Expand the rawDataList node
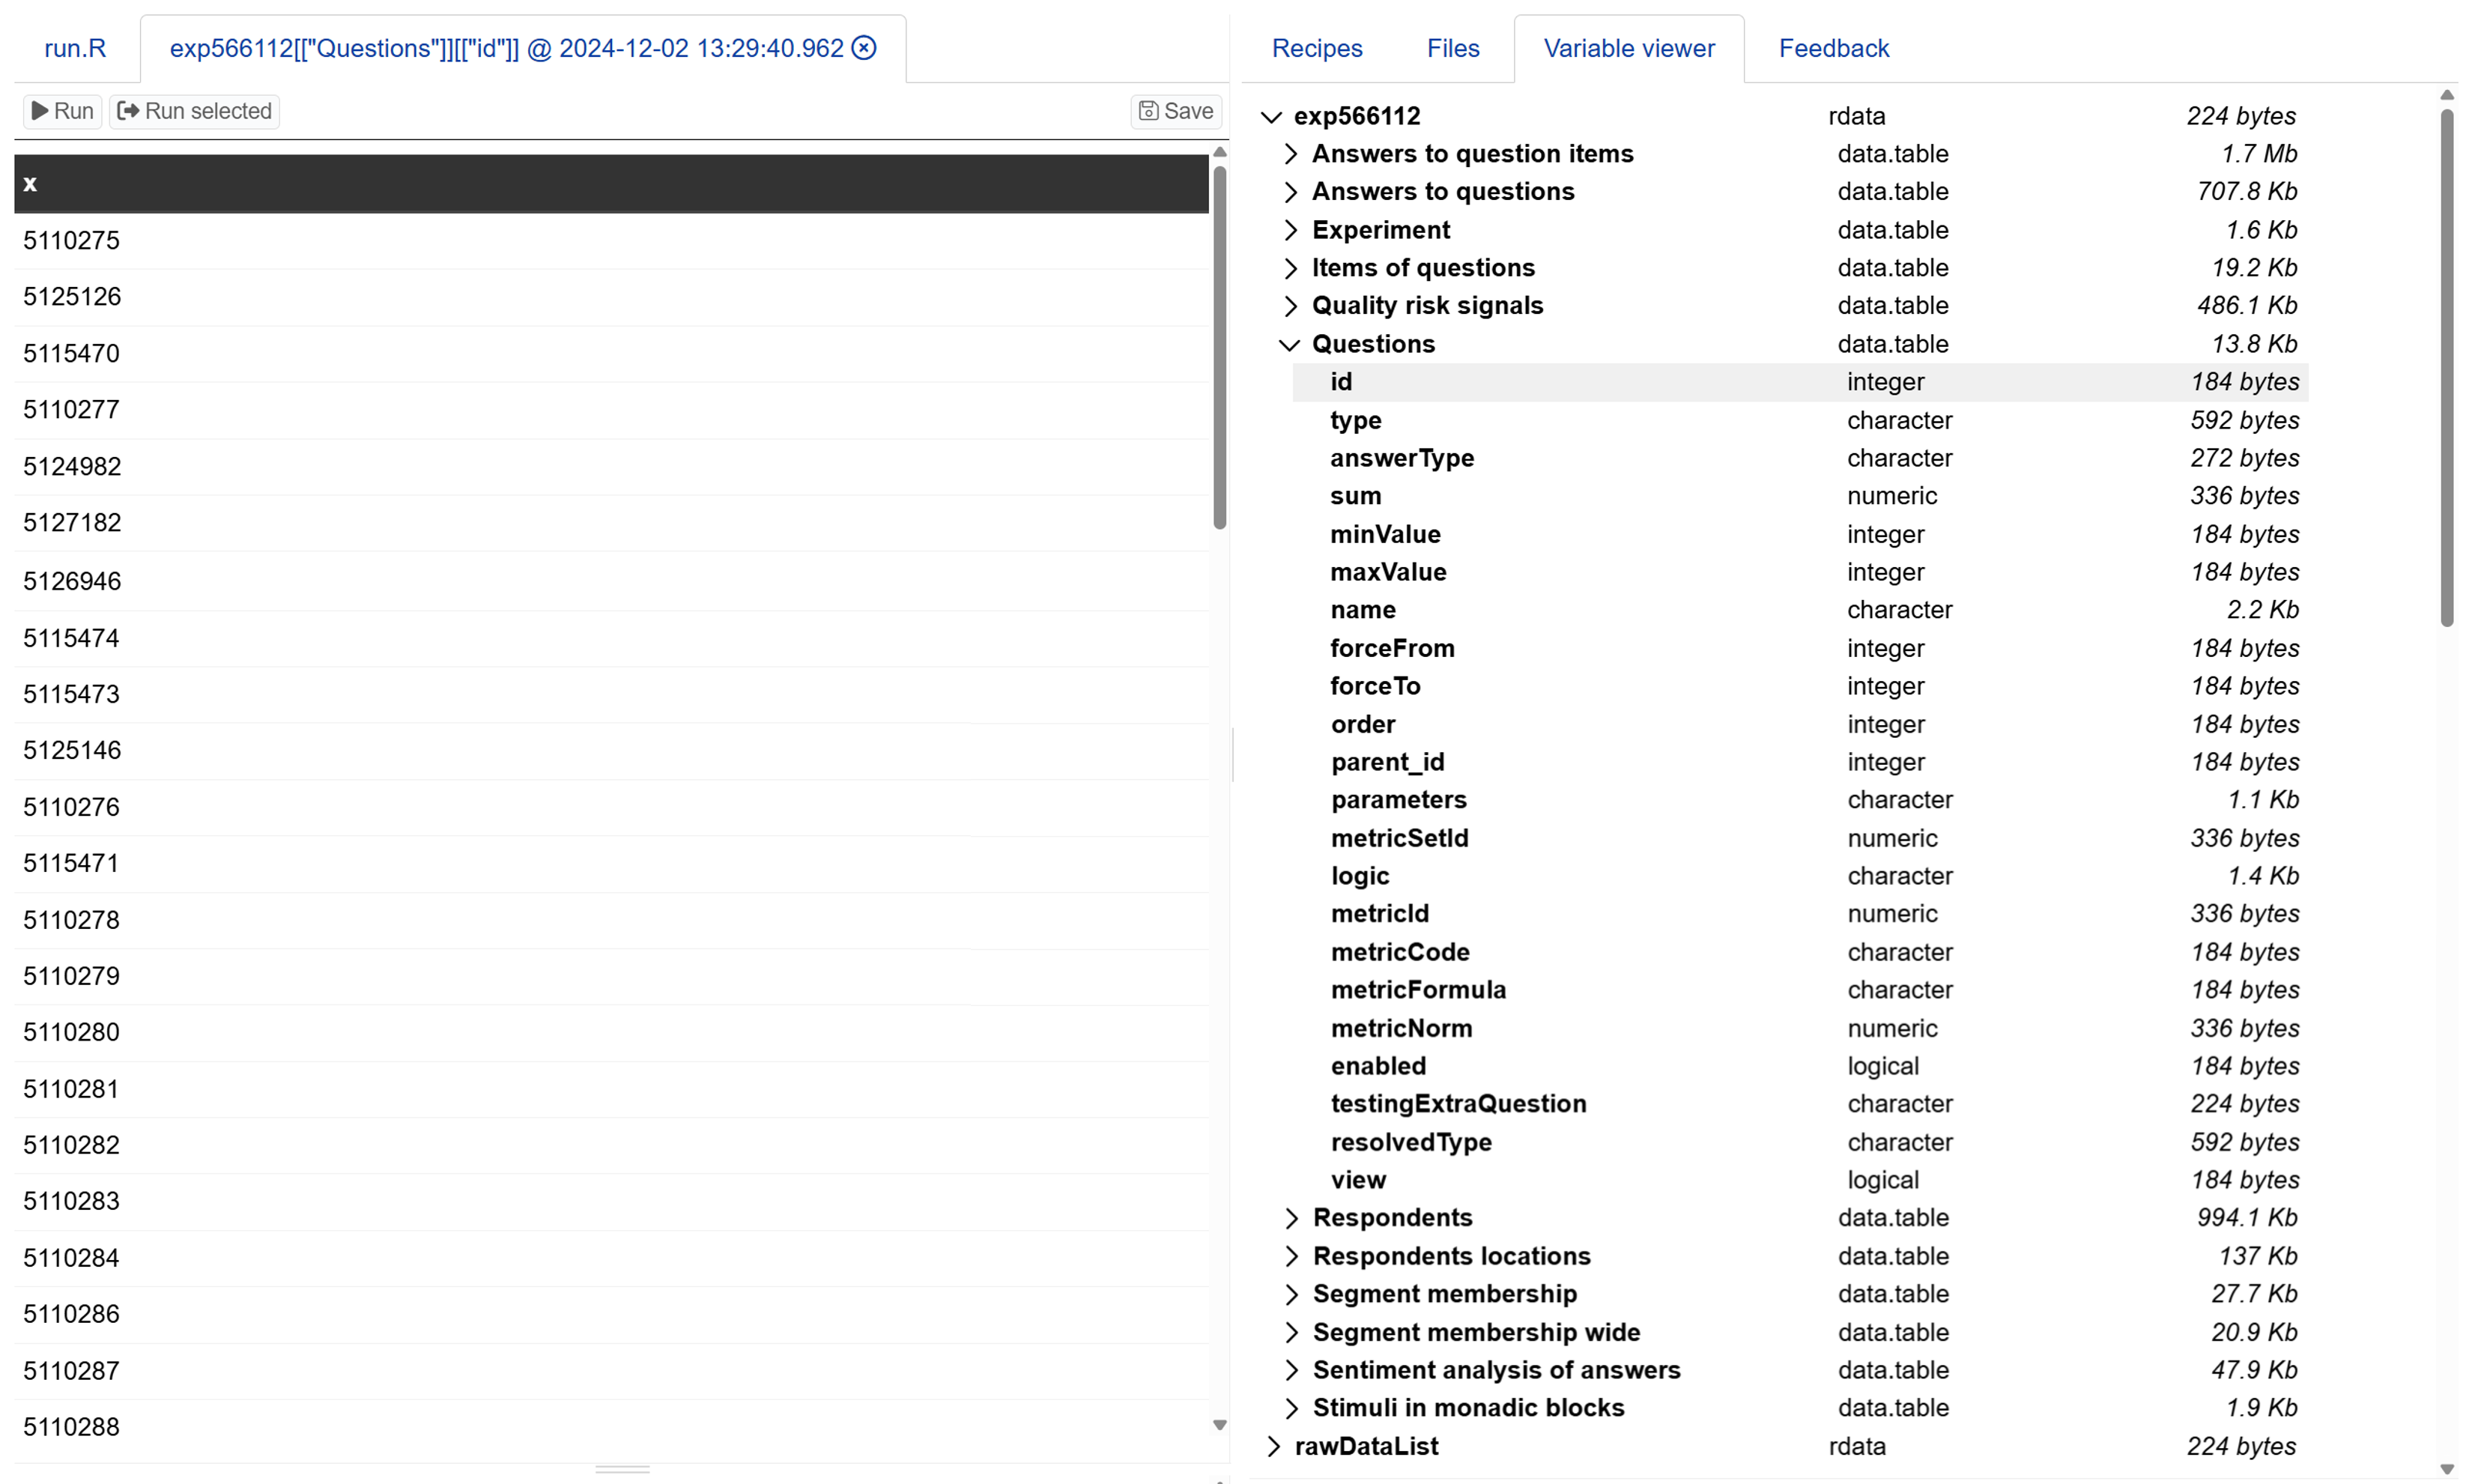The width and height of the screenshot is (2472, 1484). click(1273, 1447)
